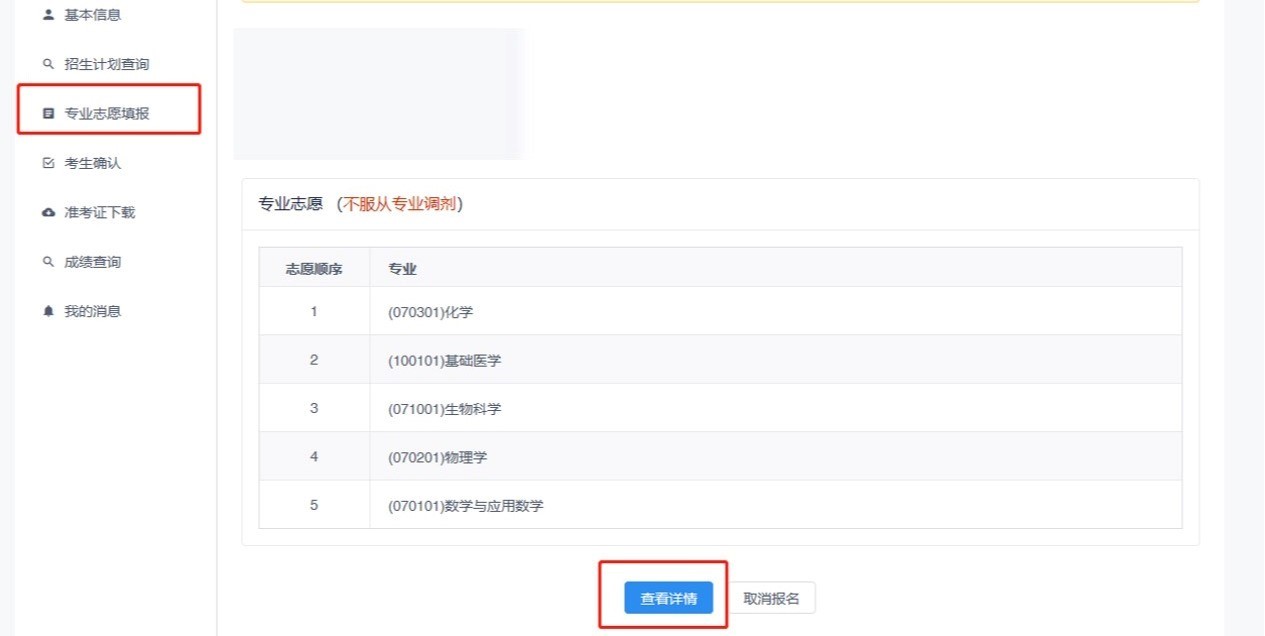Click the bell icon beside 我的消息
Image resolution: width=1265 pixels, height=636 pixels.
(x=48, y=311)
